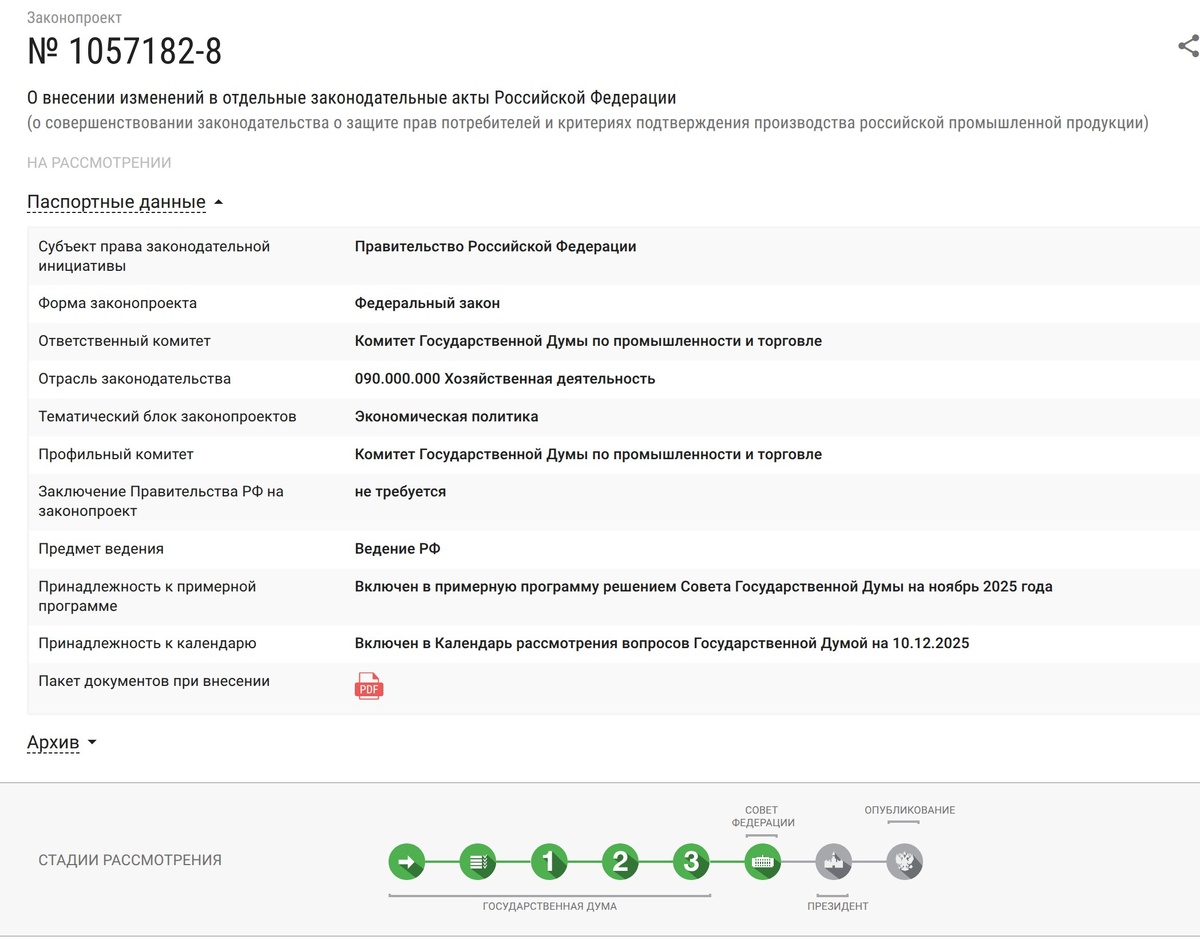
Task: Select the first reading stage circle
Action: click(549, 861)
